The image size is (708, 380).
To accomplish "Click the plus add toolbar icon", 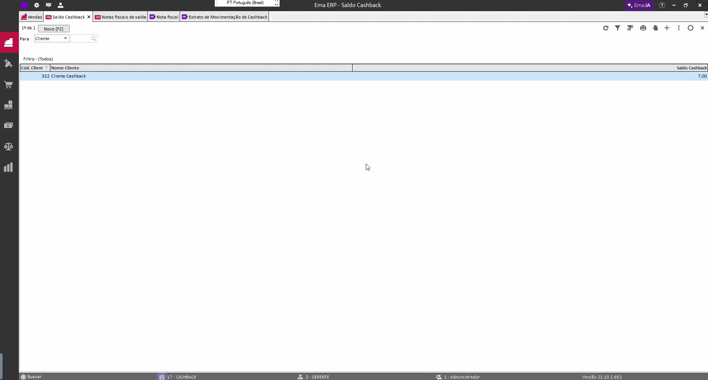I will point(667,28).
